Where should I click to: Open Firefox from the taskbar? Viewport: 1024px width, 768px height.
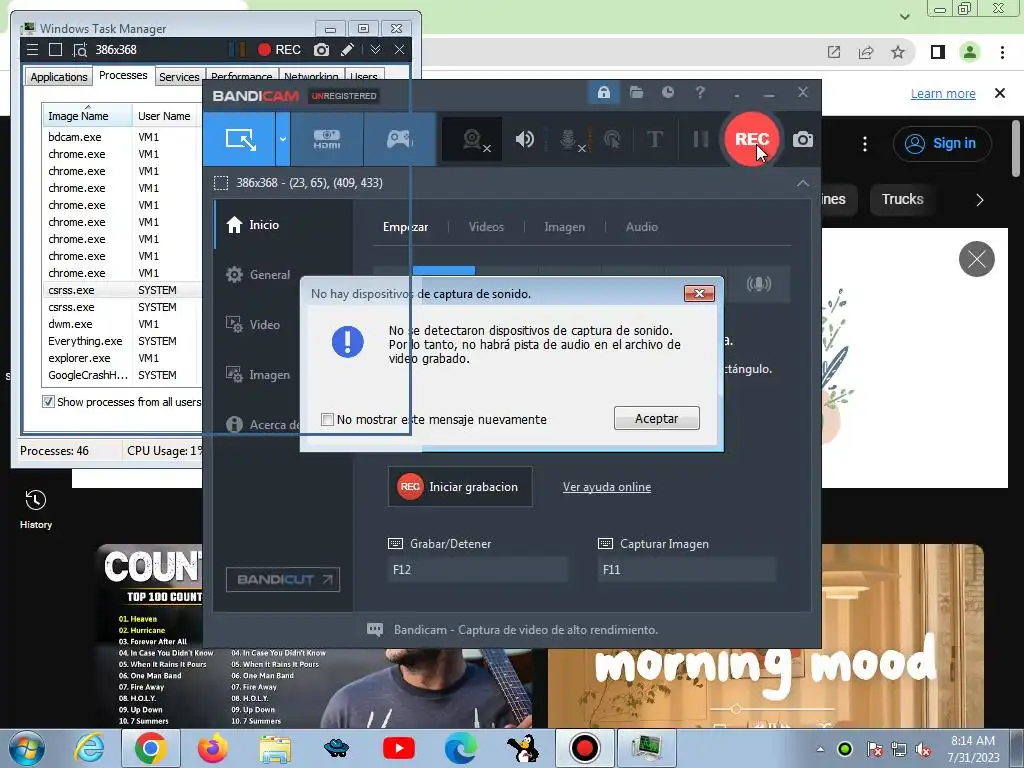click(x=212, y=748)
